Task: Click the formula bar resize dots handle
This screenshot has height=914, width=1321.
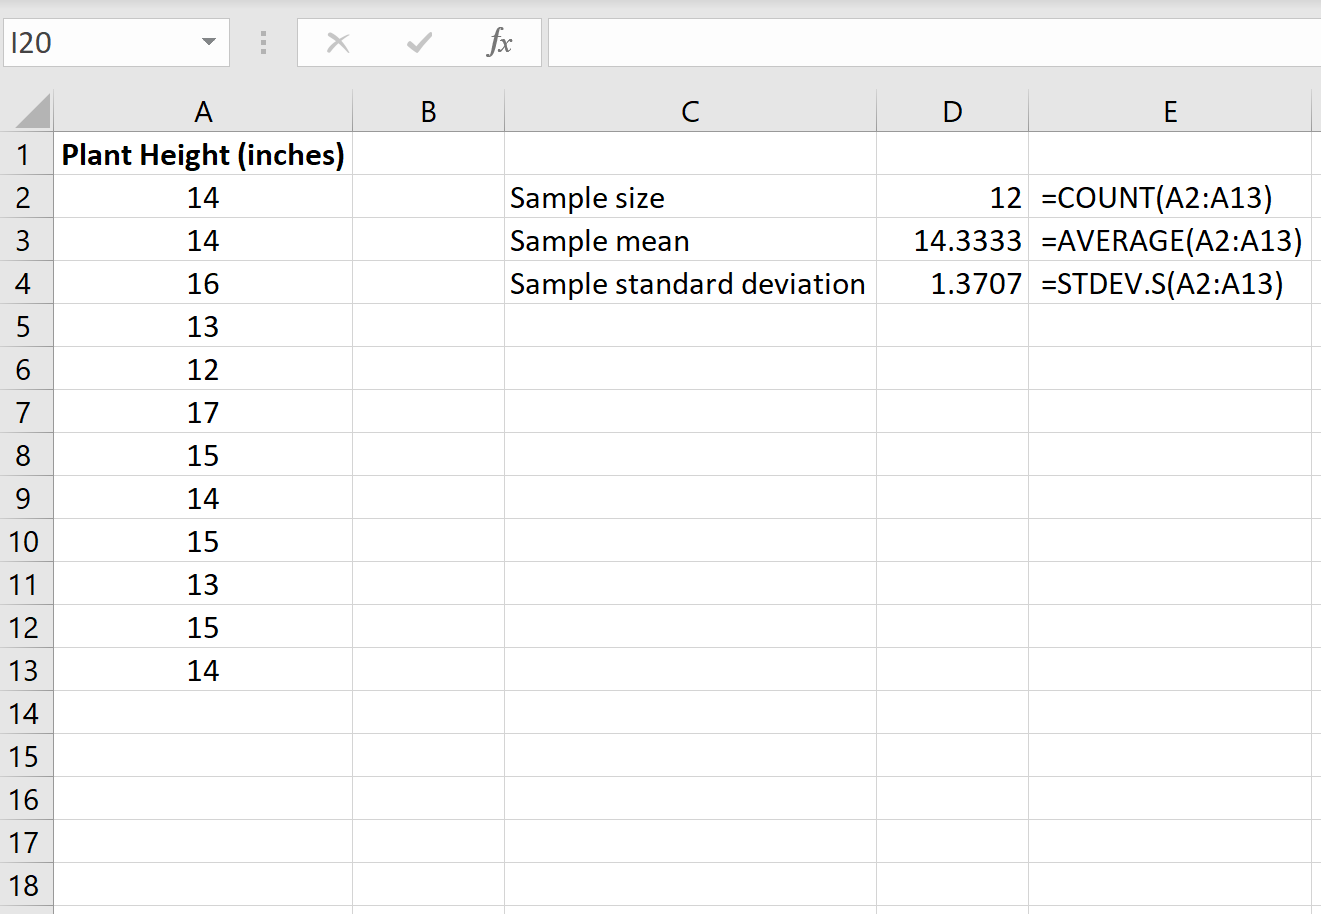Action: [x=263, y=43]
